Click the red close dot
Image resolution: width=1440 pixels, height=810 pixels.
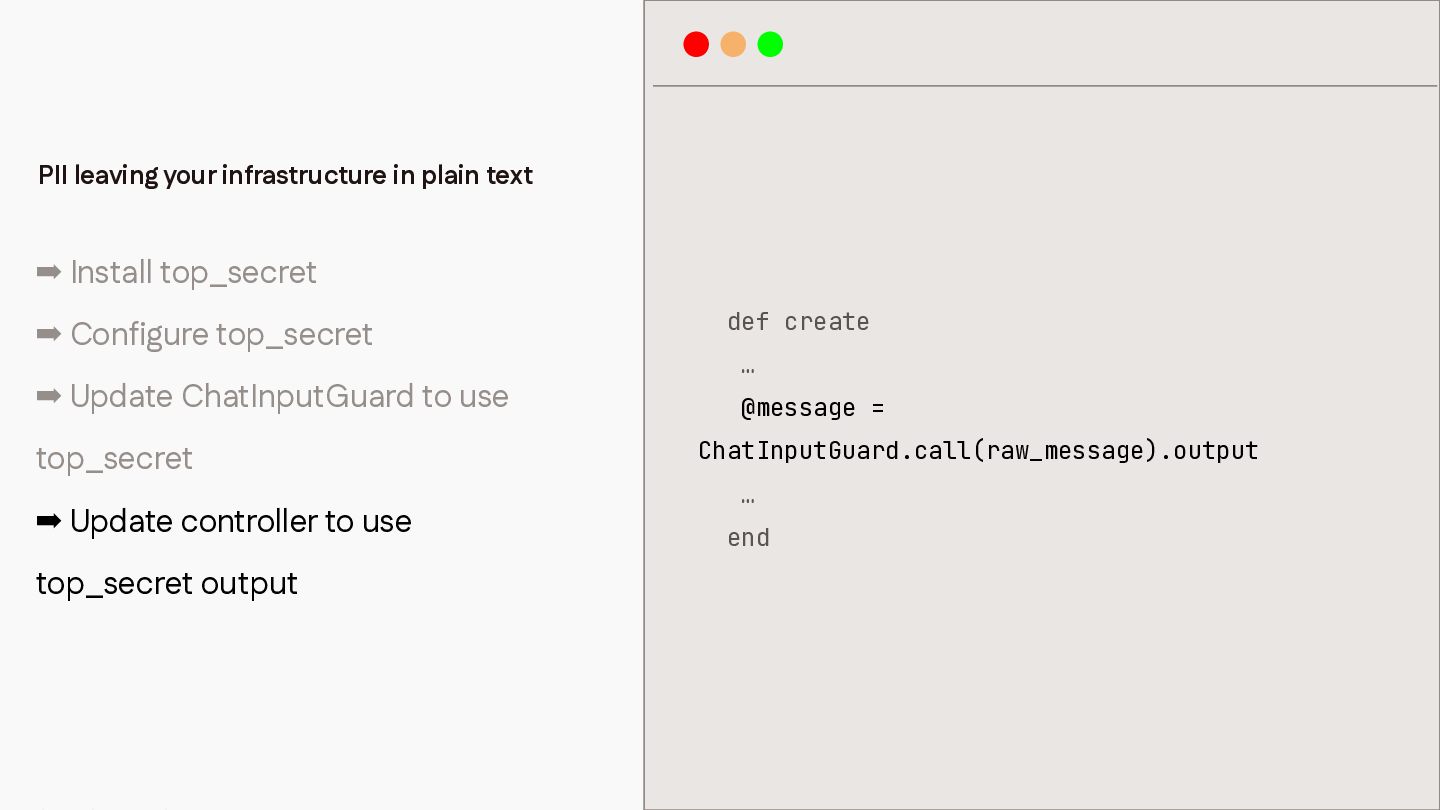point(696,44)
